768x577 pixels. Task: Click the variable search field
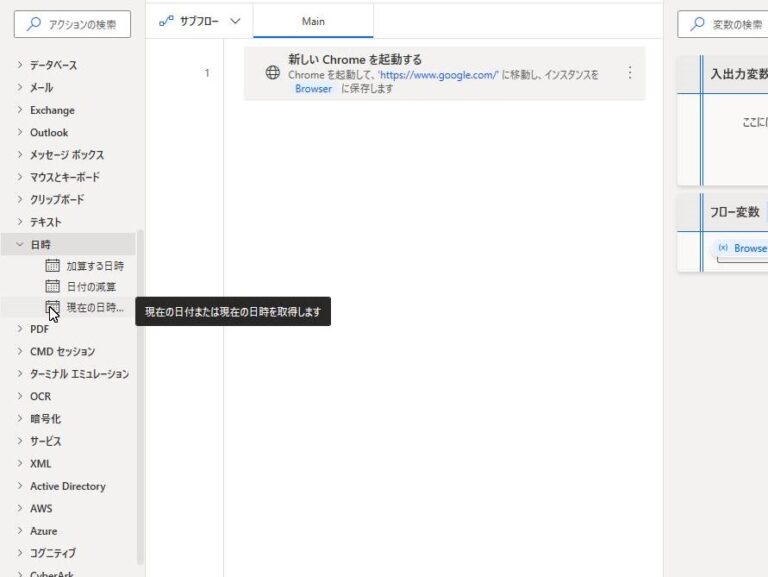coord(723,24)
